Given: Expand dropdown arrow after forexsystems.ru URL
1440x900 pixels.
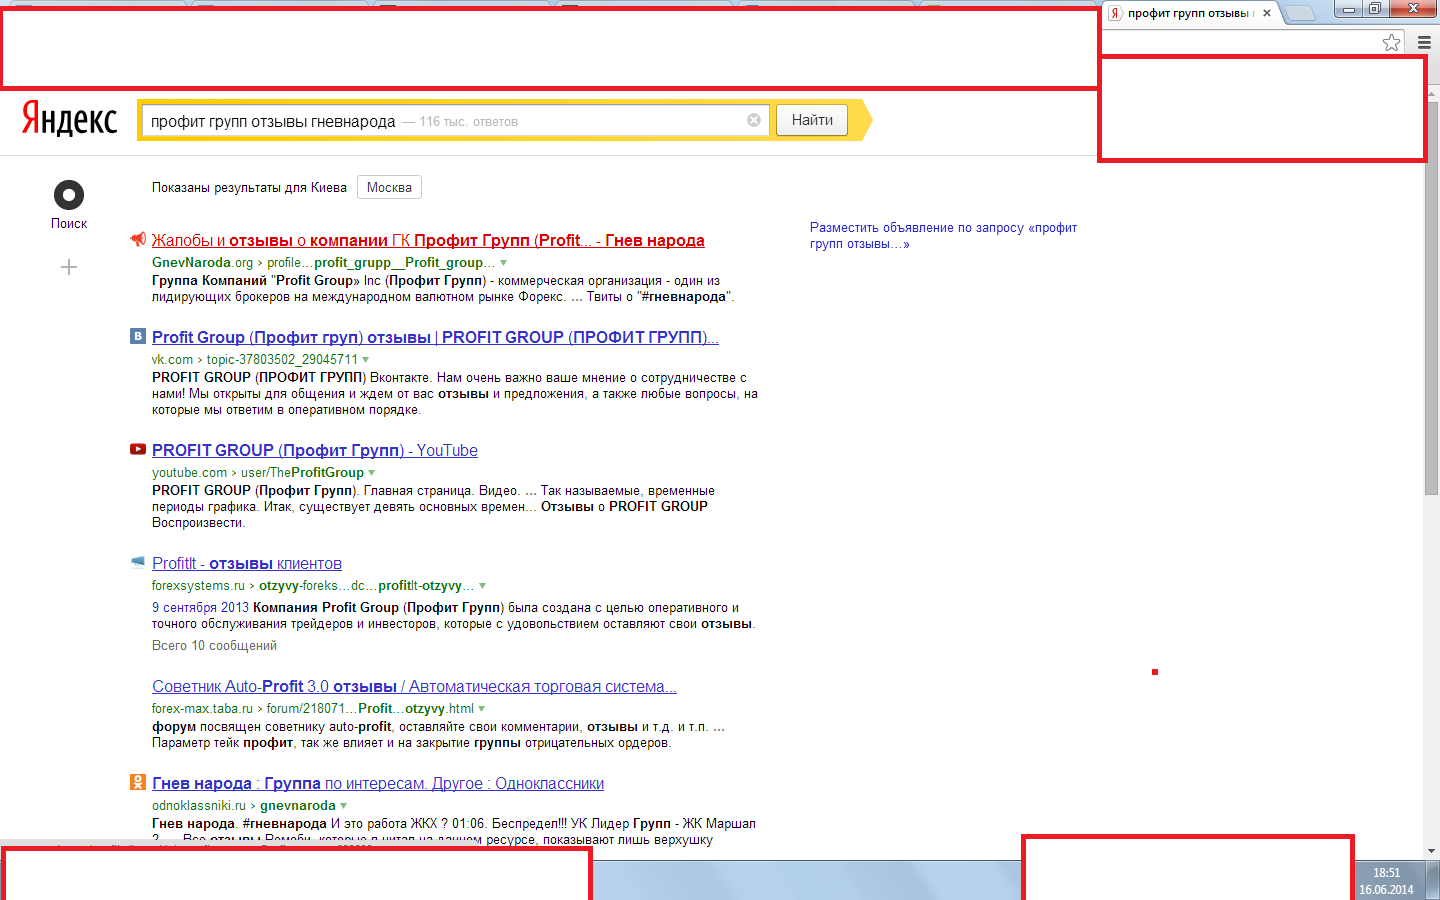Looking at the screenshot, I should (x=482, y=586).
